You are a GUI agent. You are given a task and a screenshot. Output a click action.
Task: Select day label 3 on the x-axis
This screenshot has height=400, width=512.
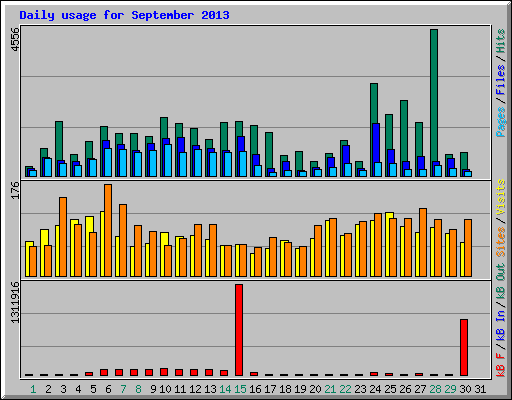(x=63, y=389)
